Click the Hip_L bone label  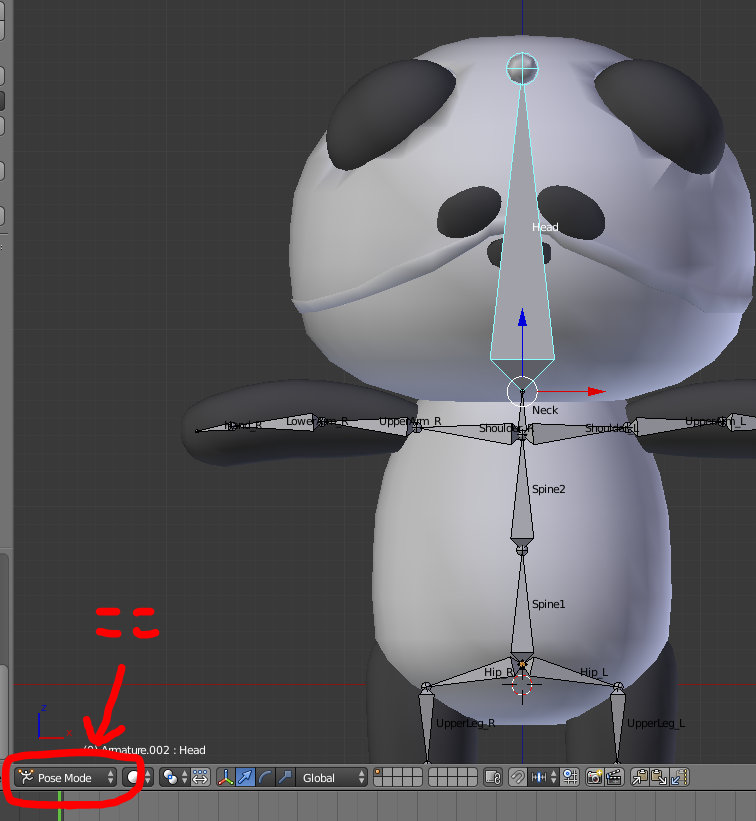pyautogui.click(x=594, y=672)
